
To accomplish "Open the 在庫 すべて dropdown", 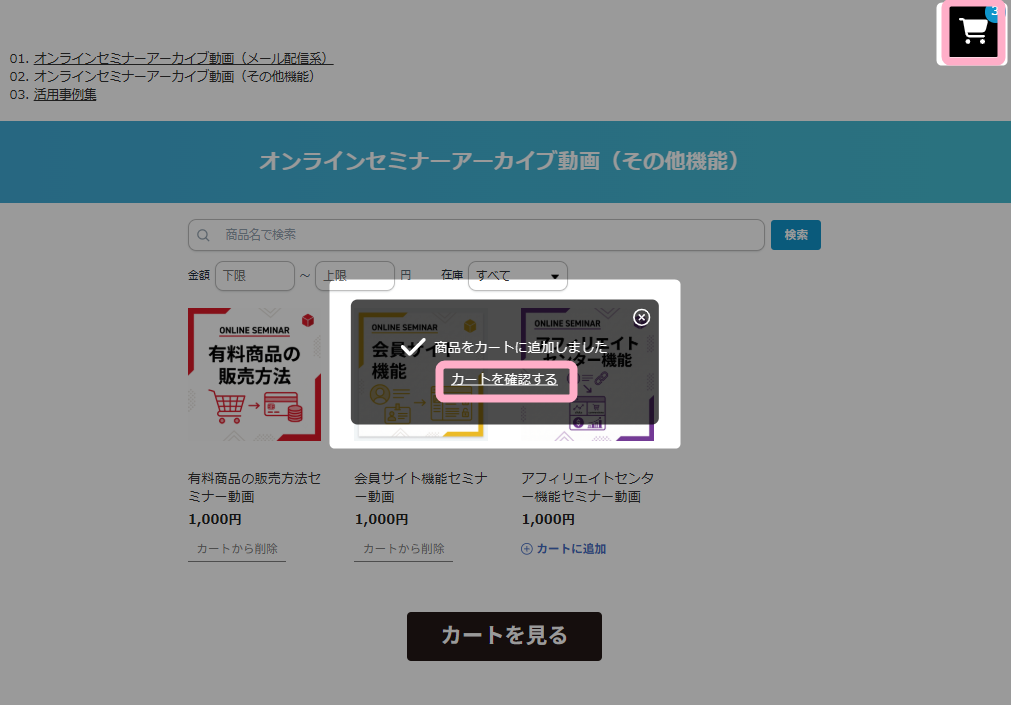I will tap(518, 275).
